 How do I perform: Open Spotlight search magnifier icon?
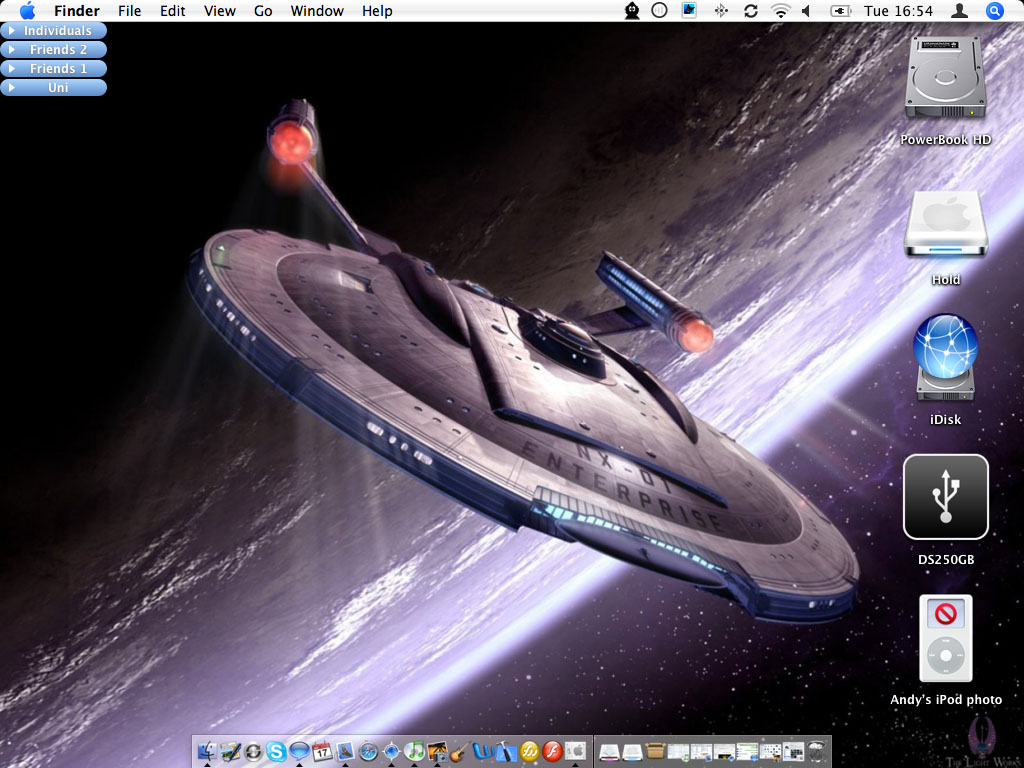point(995,10)
